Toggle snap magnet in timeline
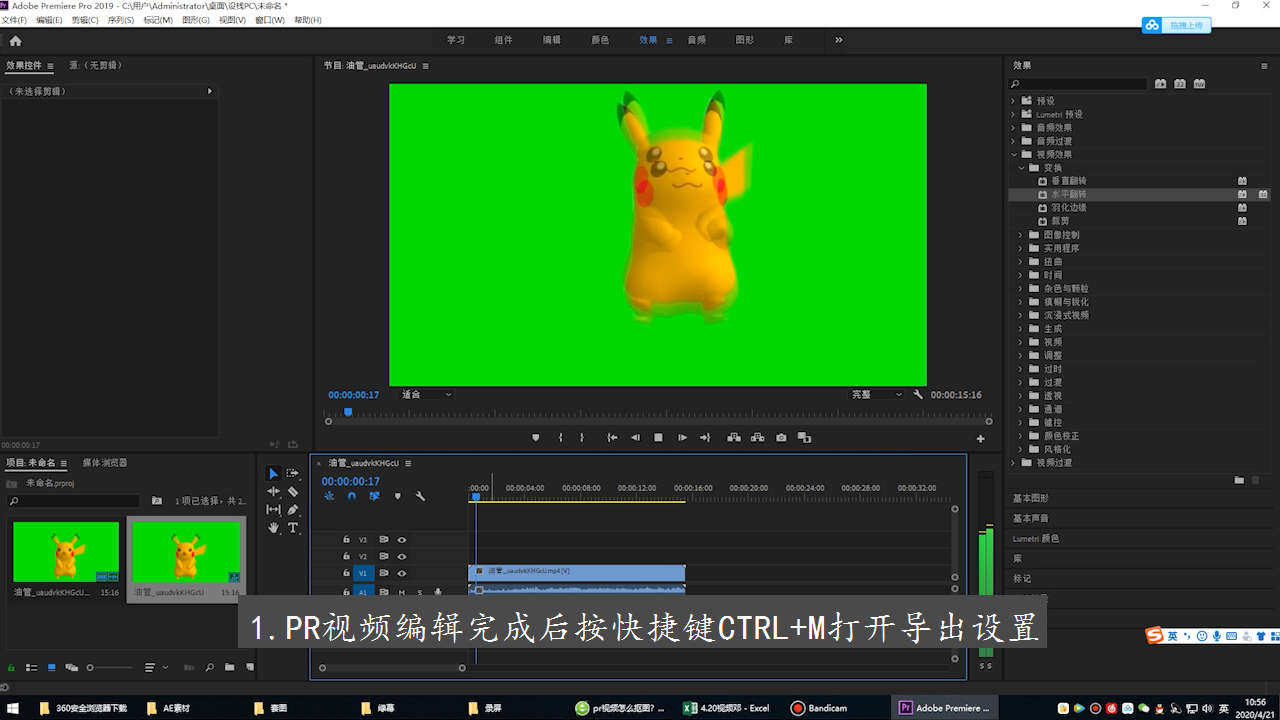The image size is (1280, 720). tap(352, 496)
